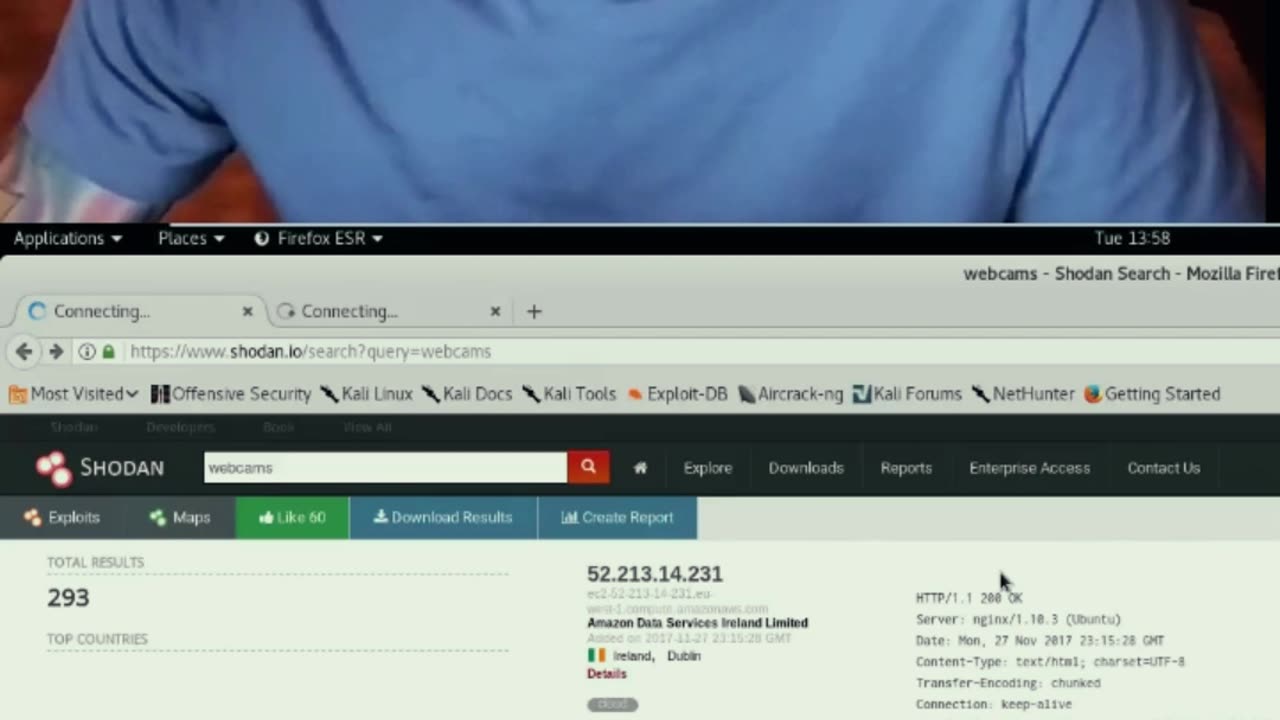Open the NetHunter bookmark
The image size is (1280, 720).
pyautogui.click(x=1023, y=394)
